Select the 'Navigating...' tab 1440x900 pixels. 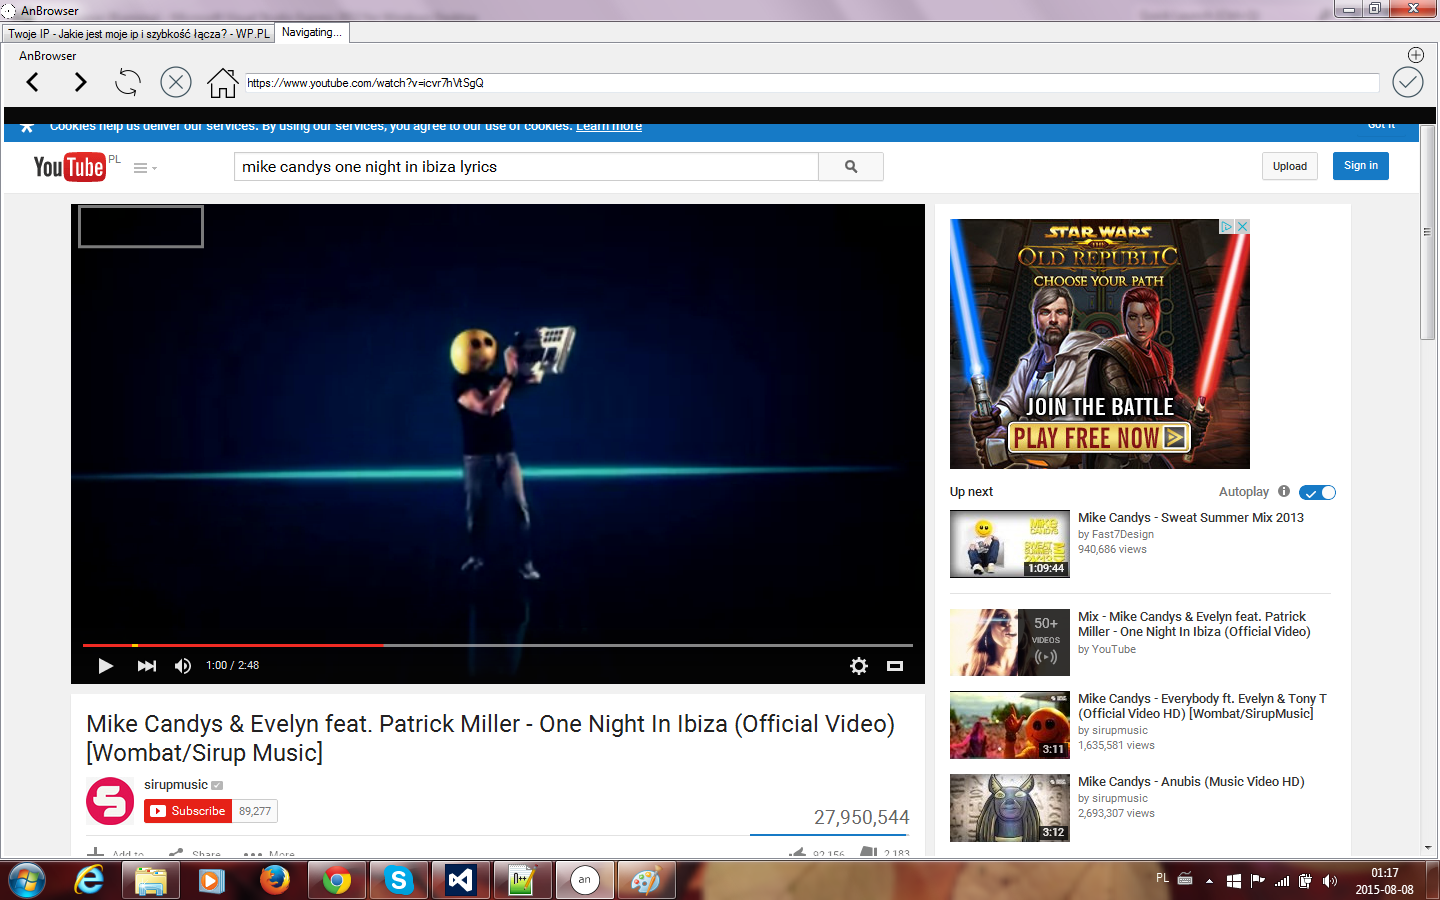click(312, 32)
